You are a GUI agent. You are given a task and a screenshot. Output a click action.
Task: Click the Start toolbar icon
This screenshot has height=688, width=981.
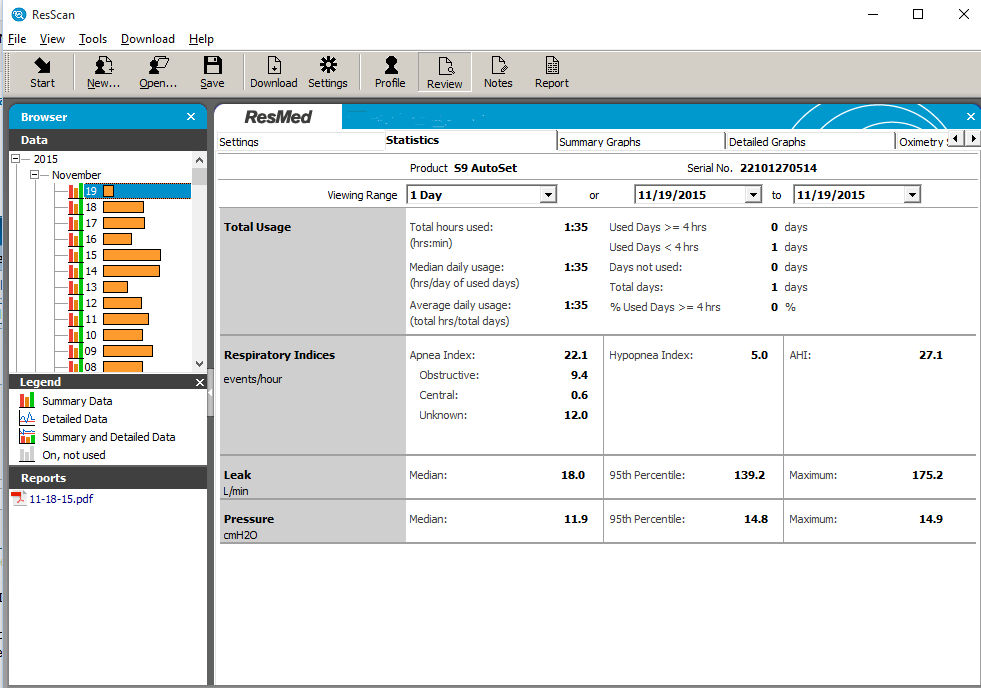(x=42, y=73)
